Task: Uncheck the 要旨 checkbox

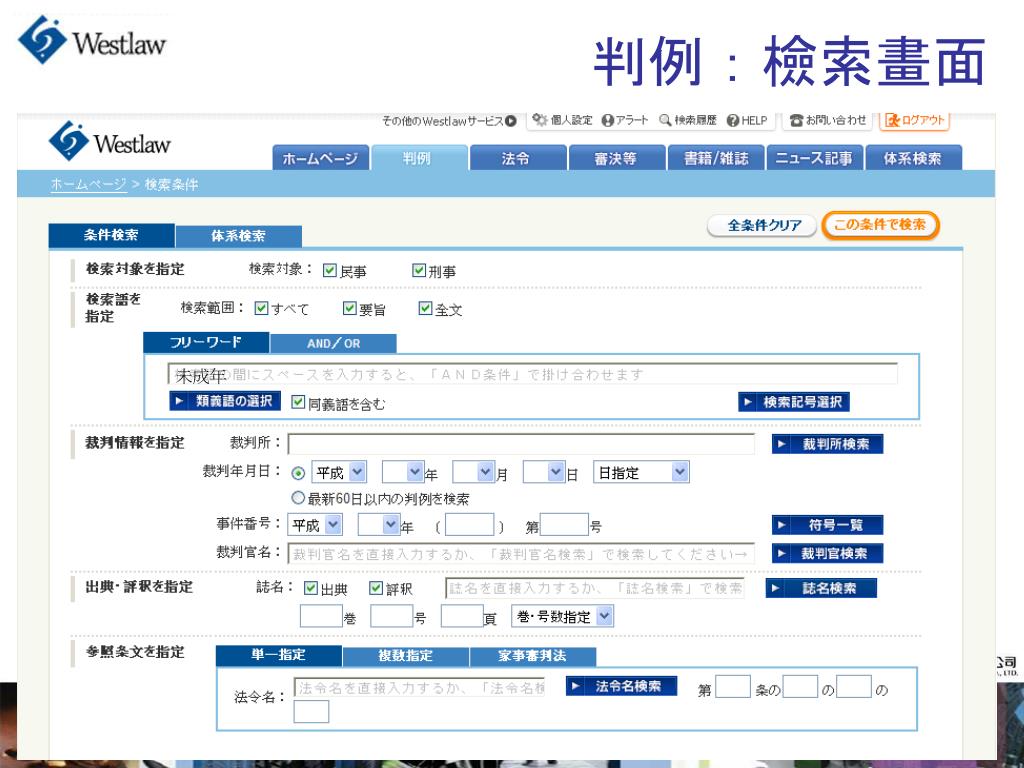Action: coord(350,308)
